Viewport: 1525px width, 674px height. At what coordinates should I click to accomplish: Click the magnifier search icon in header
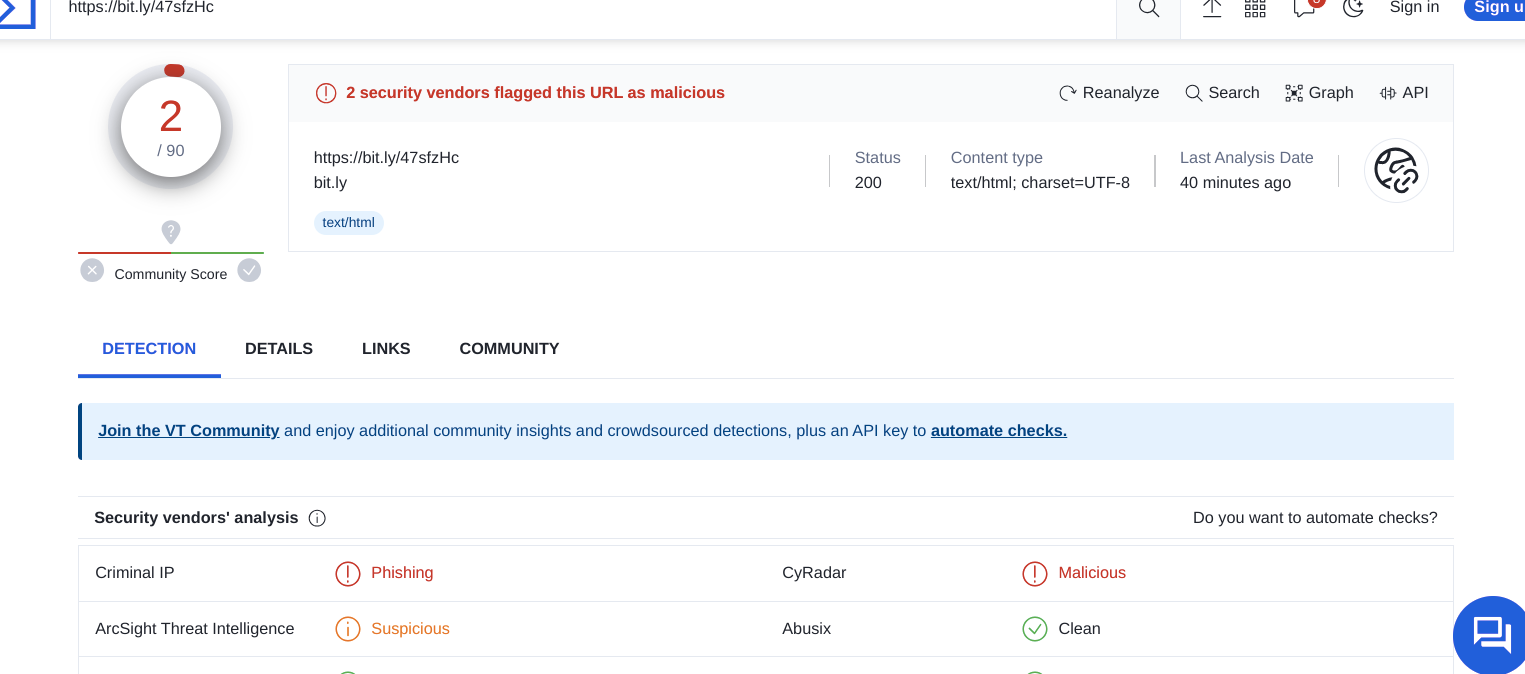tap(1149, 8)
